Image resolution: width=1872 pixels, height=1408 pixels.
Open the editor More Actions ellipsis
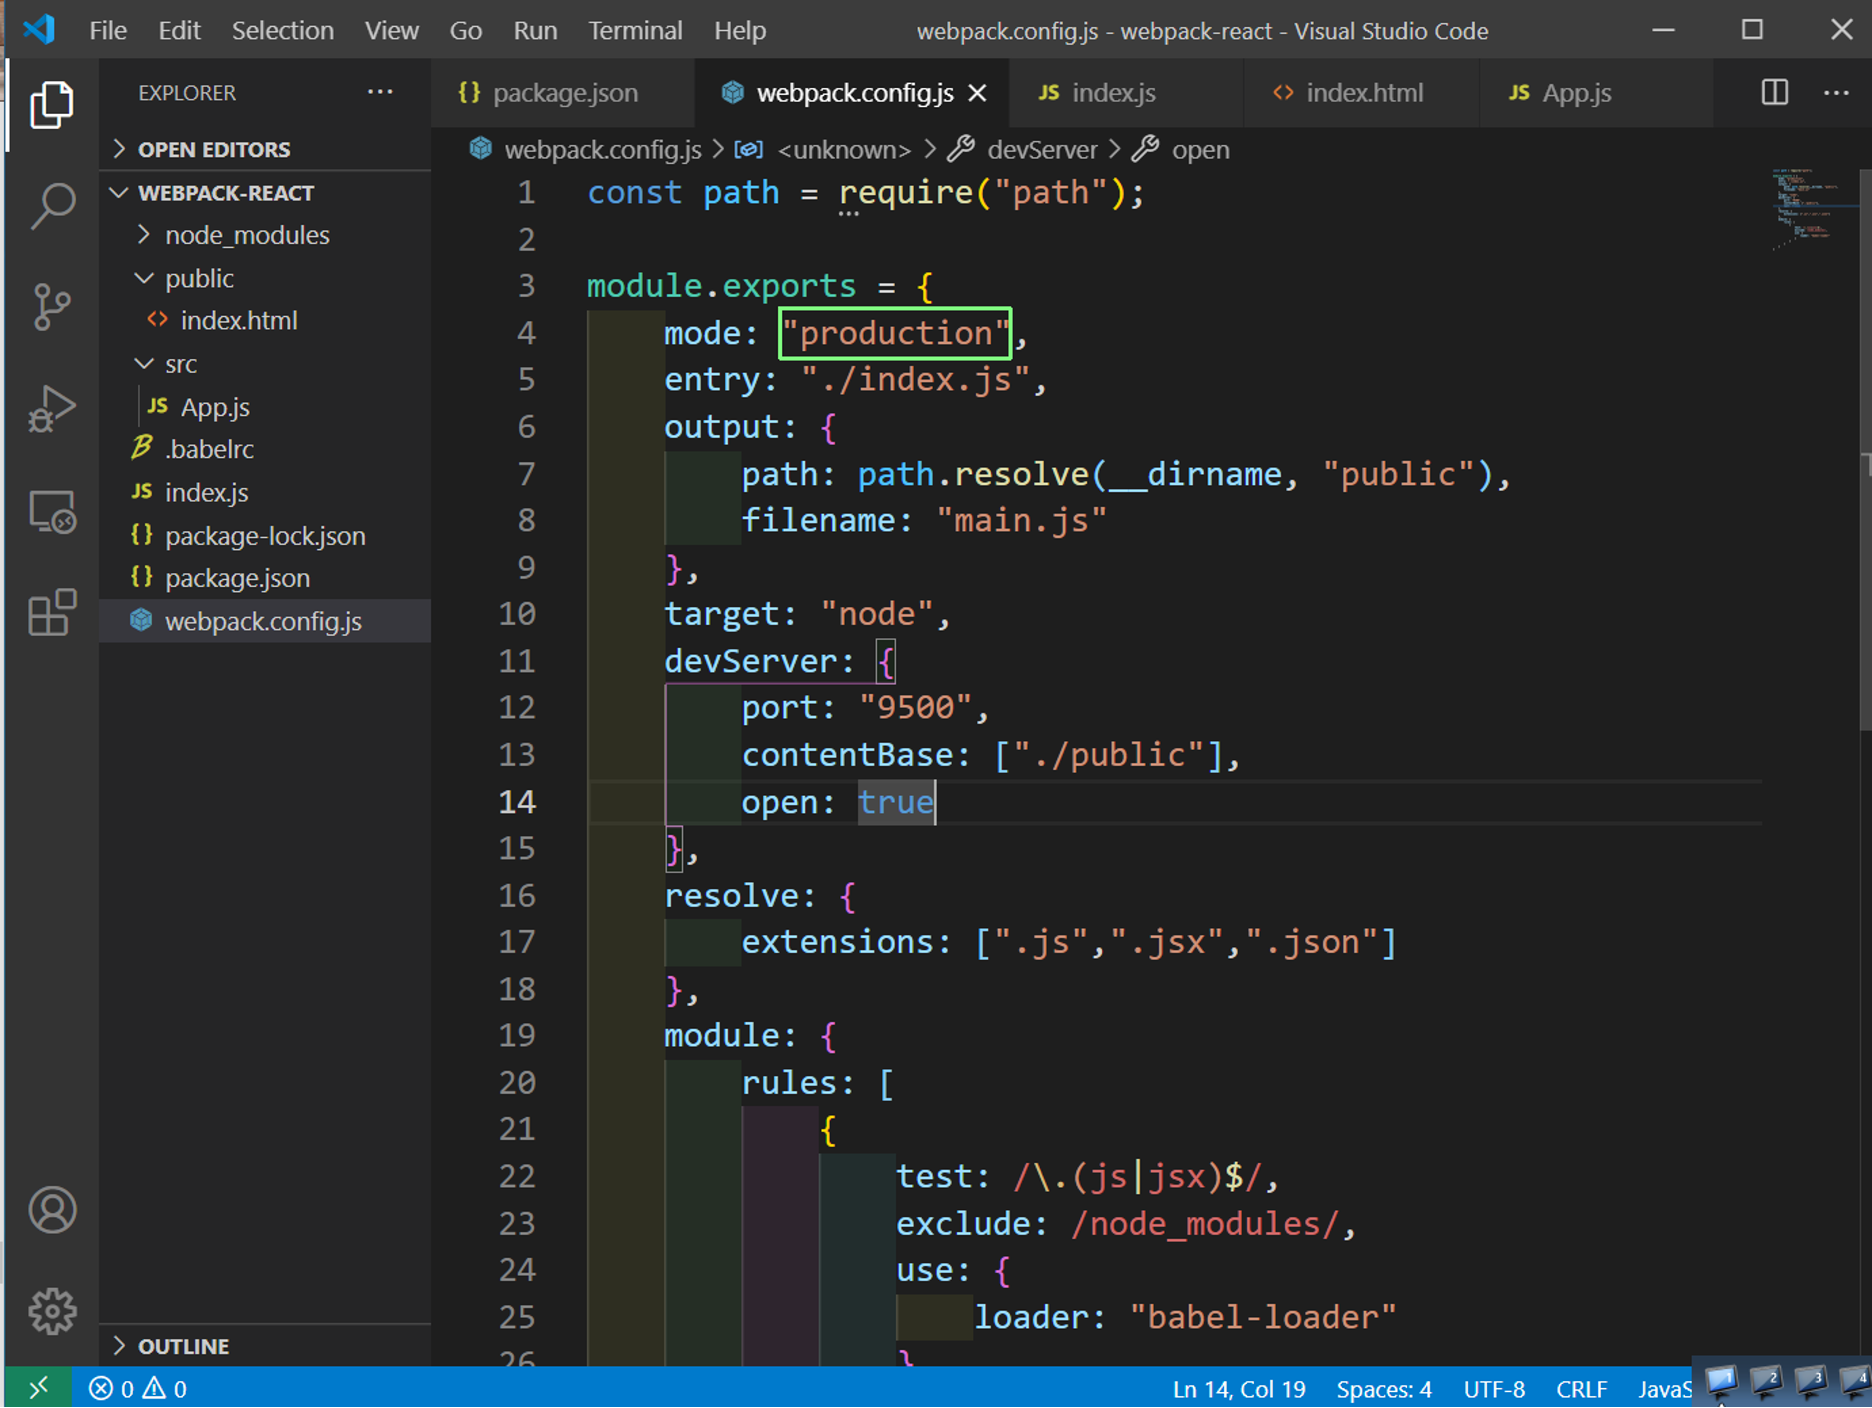pos(1836,93)
